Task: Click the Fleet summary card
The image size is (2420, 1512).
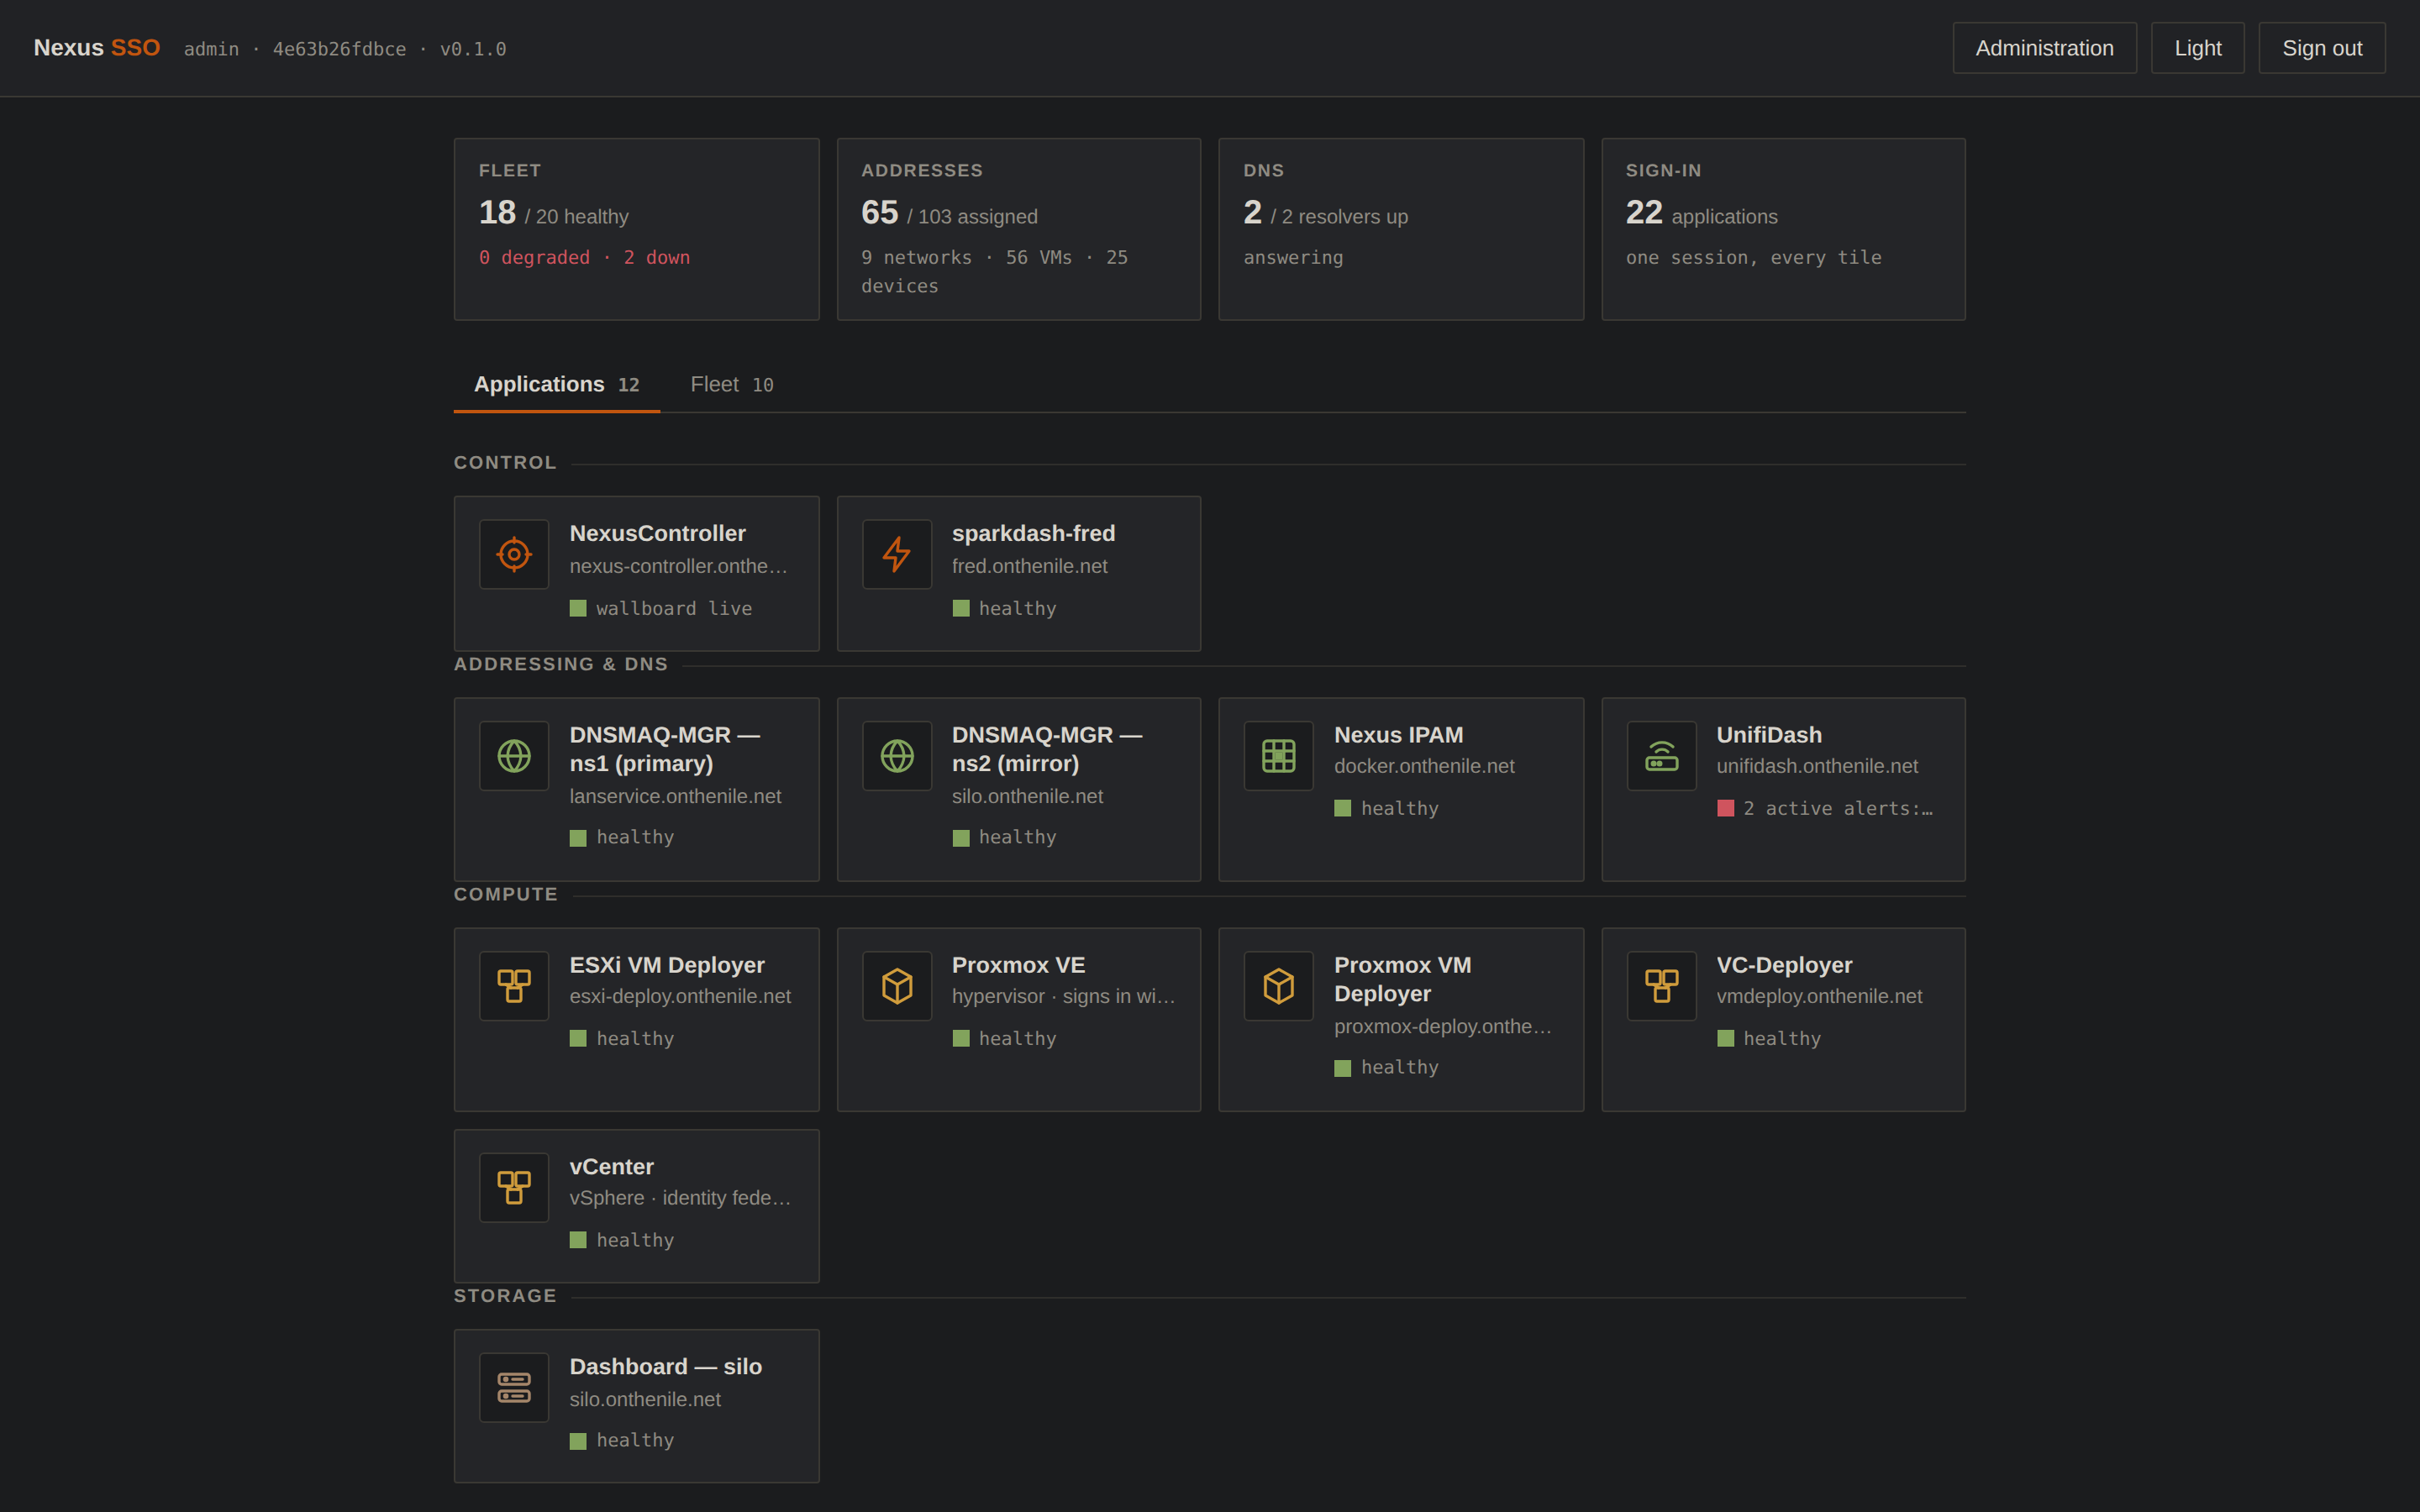Action: tap(636, 229)
